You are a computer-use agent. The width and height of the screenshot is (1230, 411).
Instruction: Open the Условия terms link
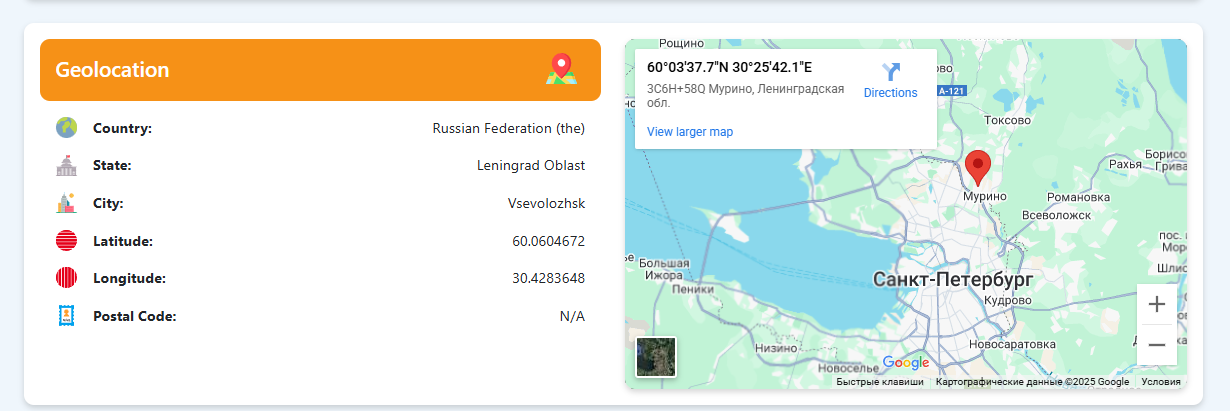(x=1161, y=382)
